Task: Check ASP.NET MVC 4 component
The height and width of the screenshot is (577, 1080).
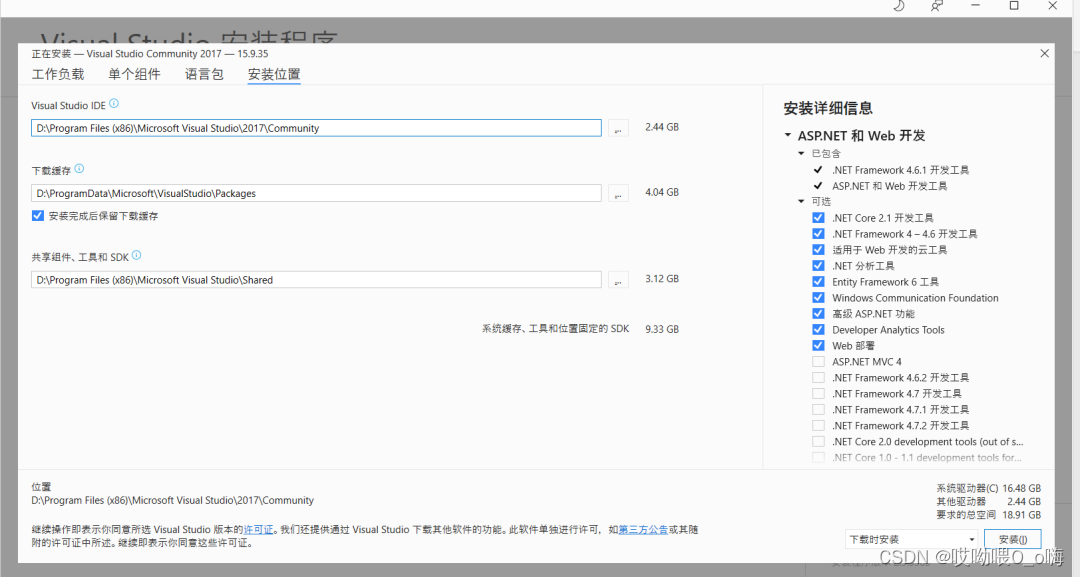Action: [x=818, y=361]
